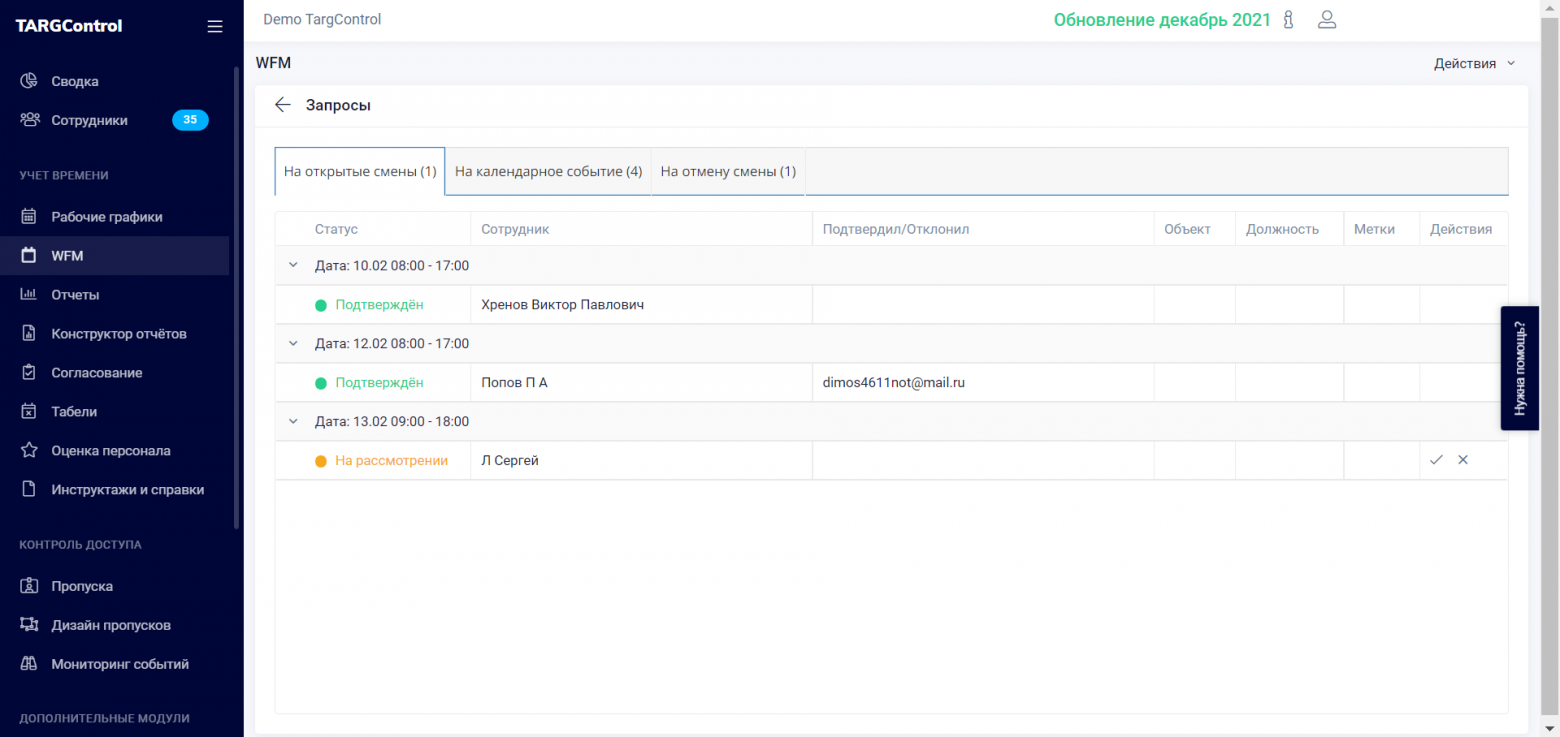Click the sidebar vertical scrollbar
The height and width of the screenshot is (737, 1560).
point(236,297)
